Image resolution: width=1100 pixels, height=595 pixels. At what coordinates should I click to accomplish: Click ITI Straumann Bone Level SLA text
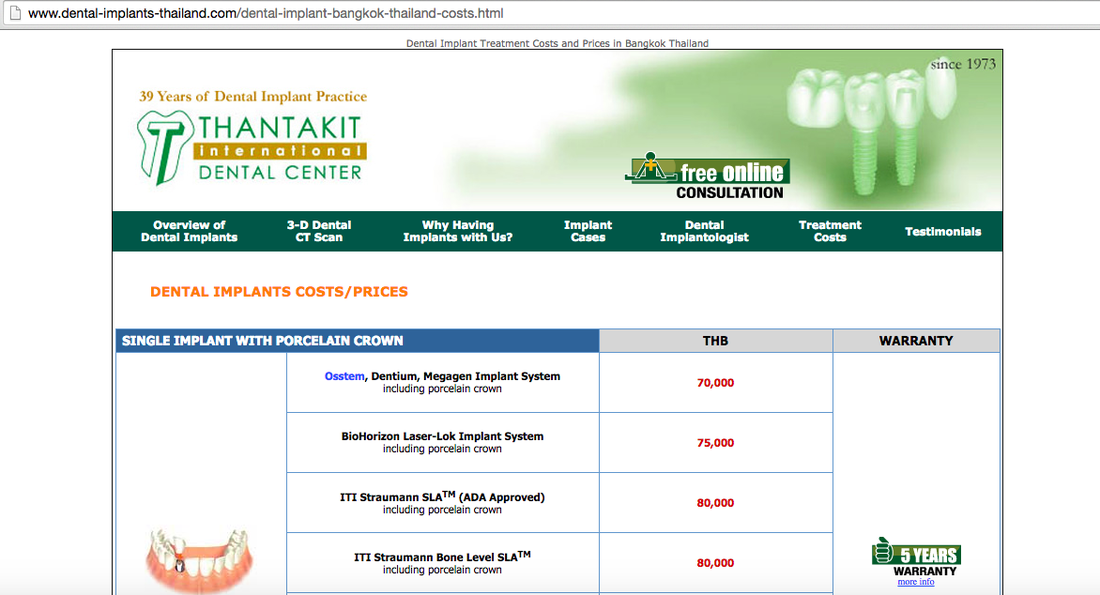tap(442, 556)
